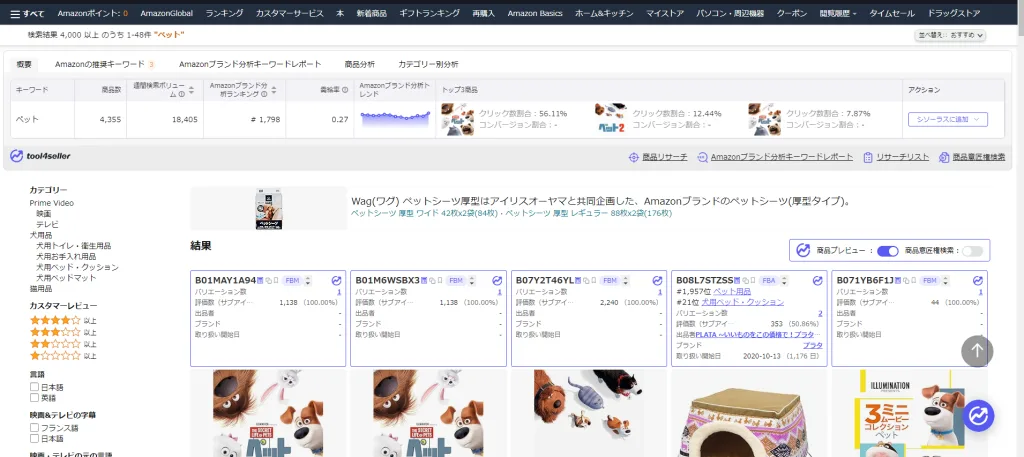Click the copy icon beside B01MAY1A94

pos(268,281)
